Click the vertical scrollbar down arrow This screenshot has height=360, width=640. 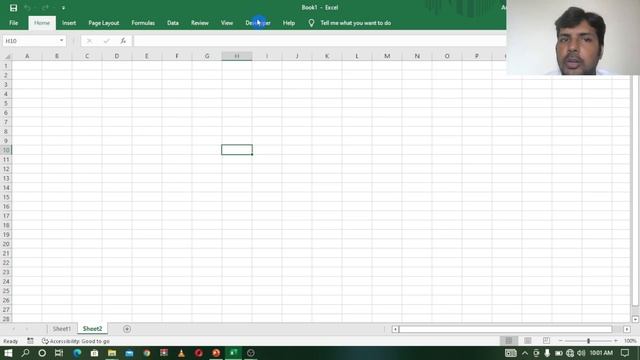(x=635, y=319)
